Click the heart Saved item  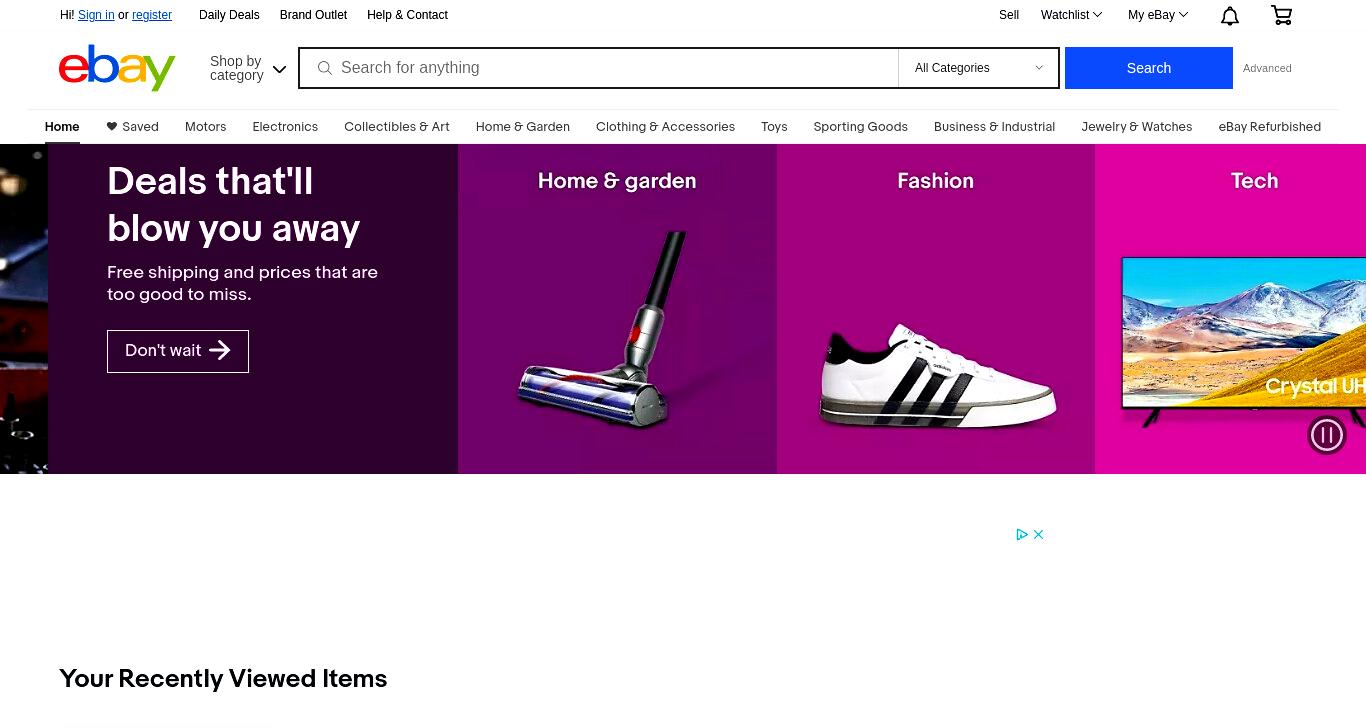(132, 127)
